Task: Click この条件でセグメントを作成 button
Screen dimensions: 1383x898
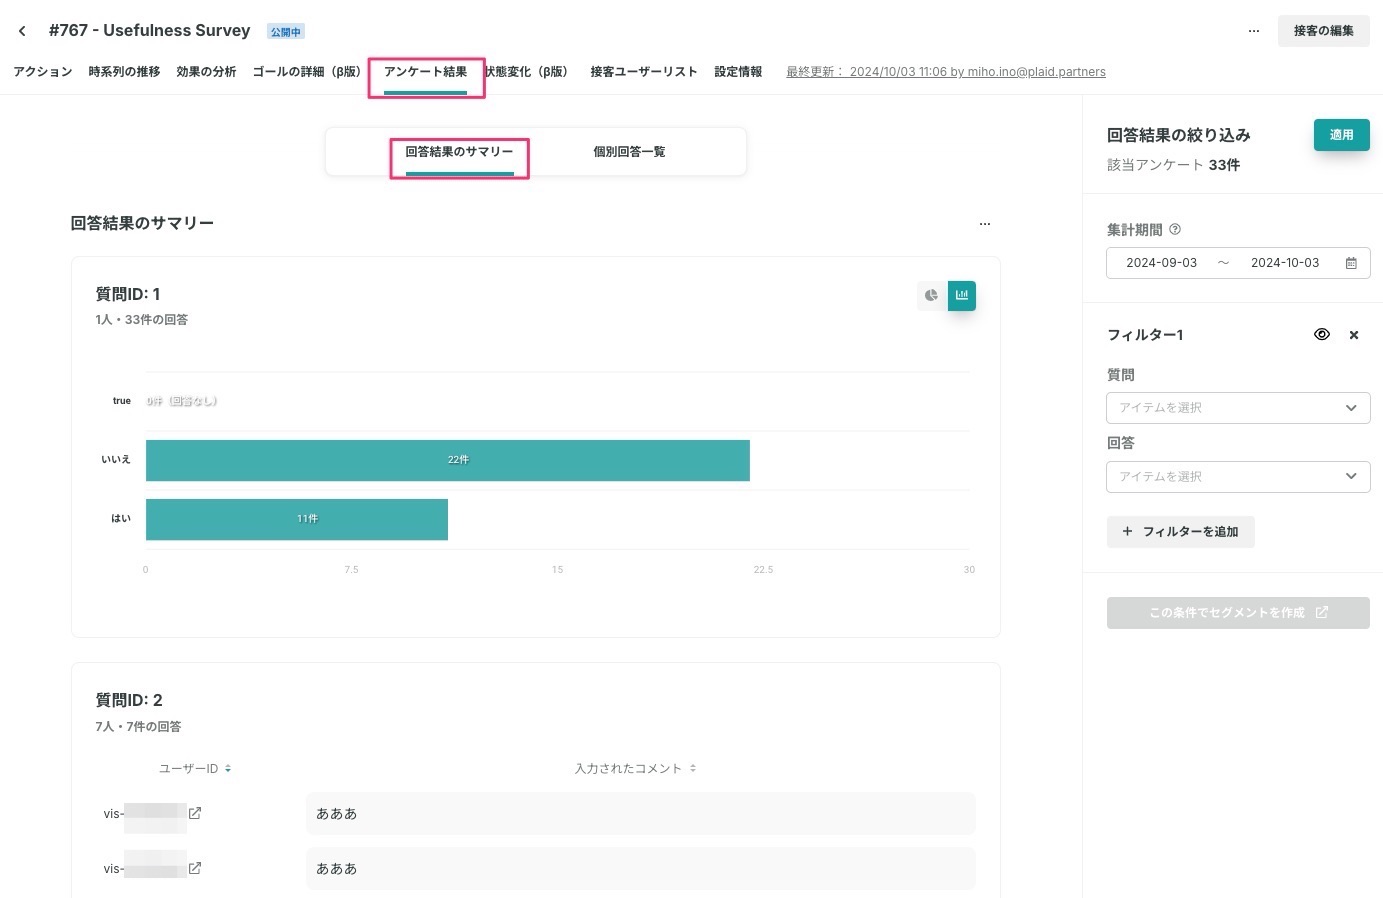Action: click(1238, 613)
